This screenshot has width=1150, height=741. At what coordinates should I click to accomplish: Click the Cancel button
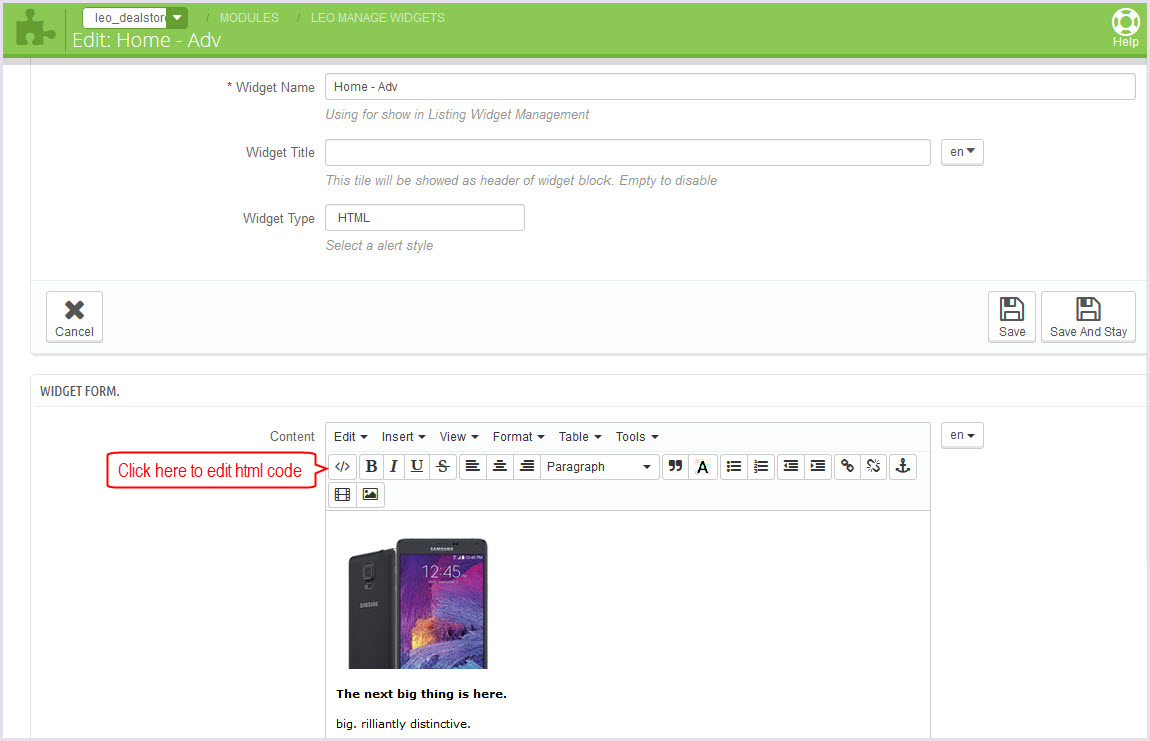[74, 317]
